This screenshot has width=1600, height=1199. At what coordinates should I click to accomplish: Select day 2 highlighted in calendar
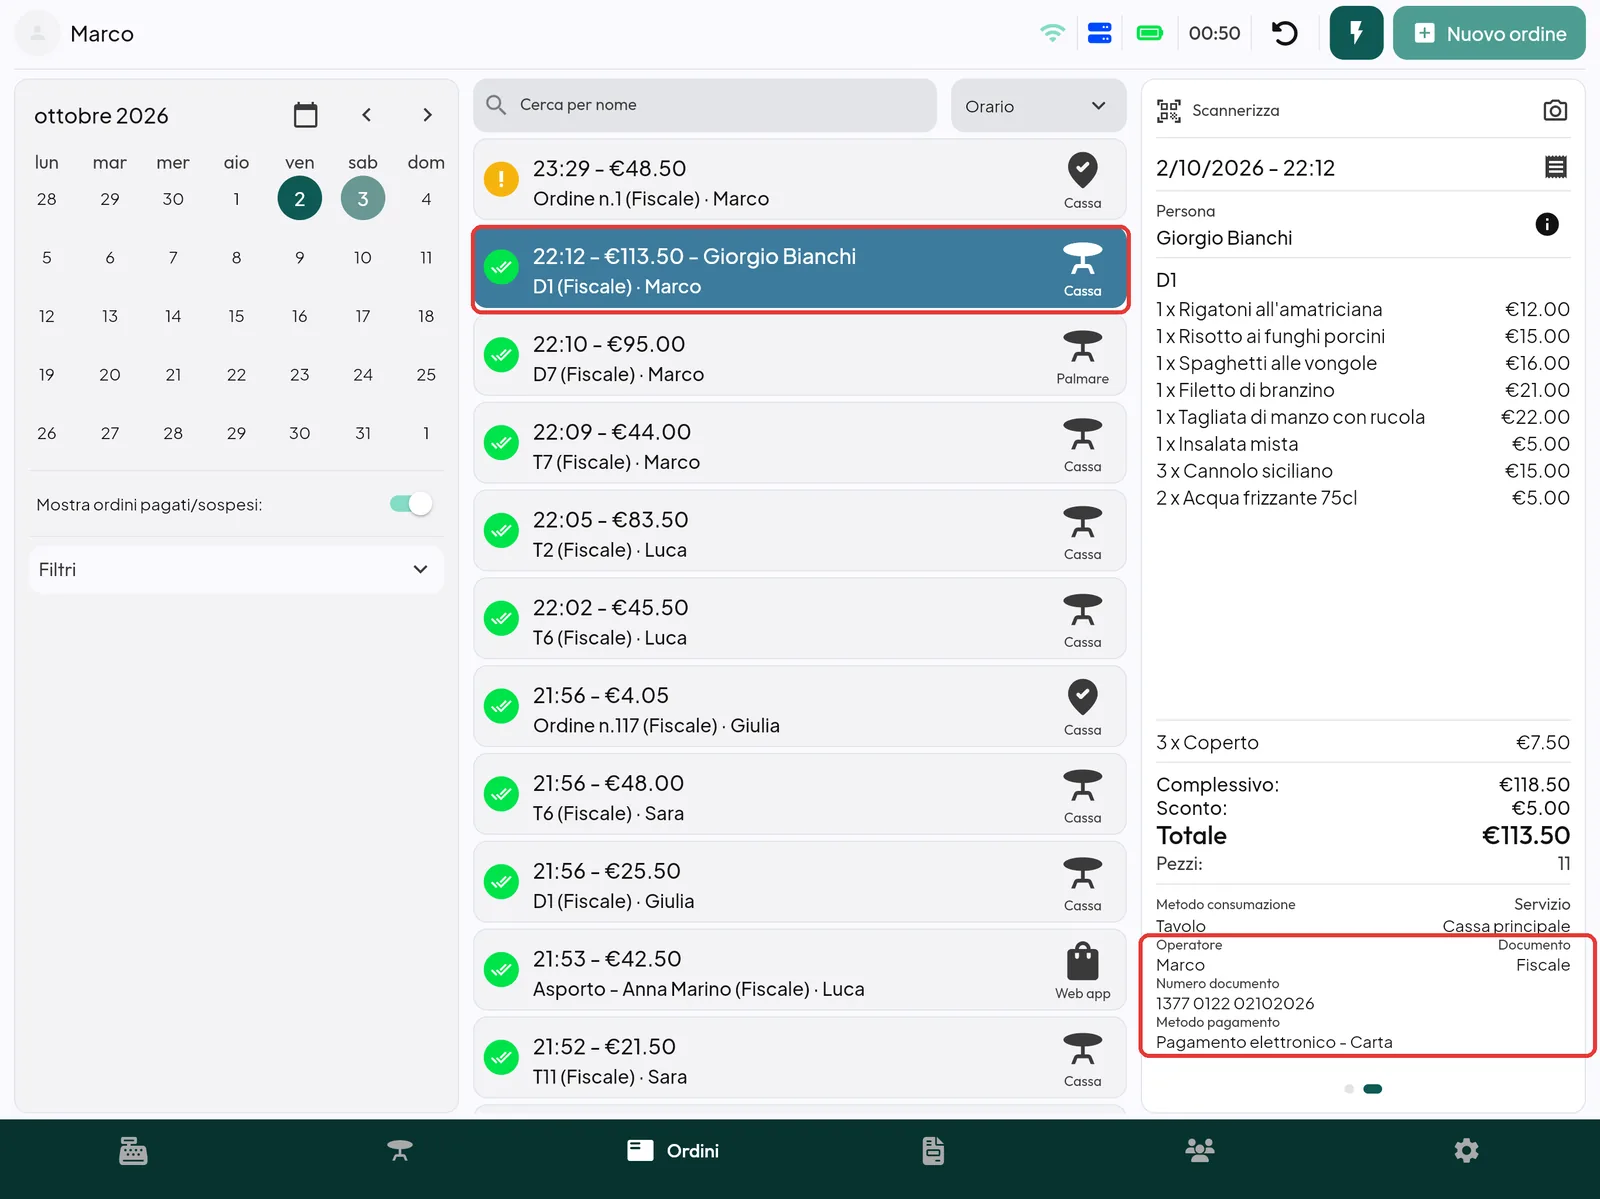click(299, 198)
